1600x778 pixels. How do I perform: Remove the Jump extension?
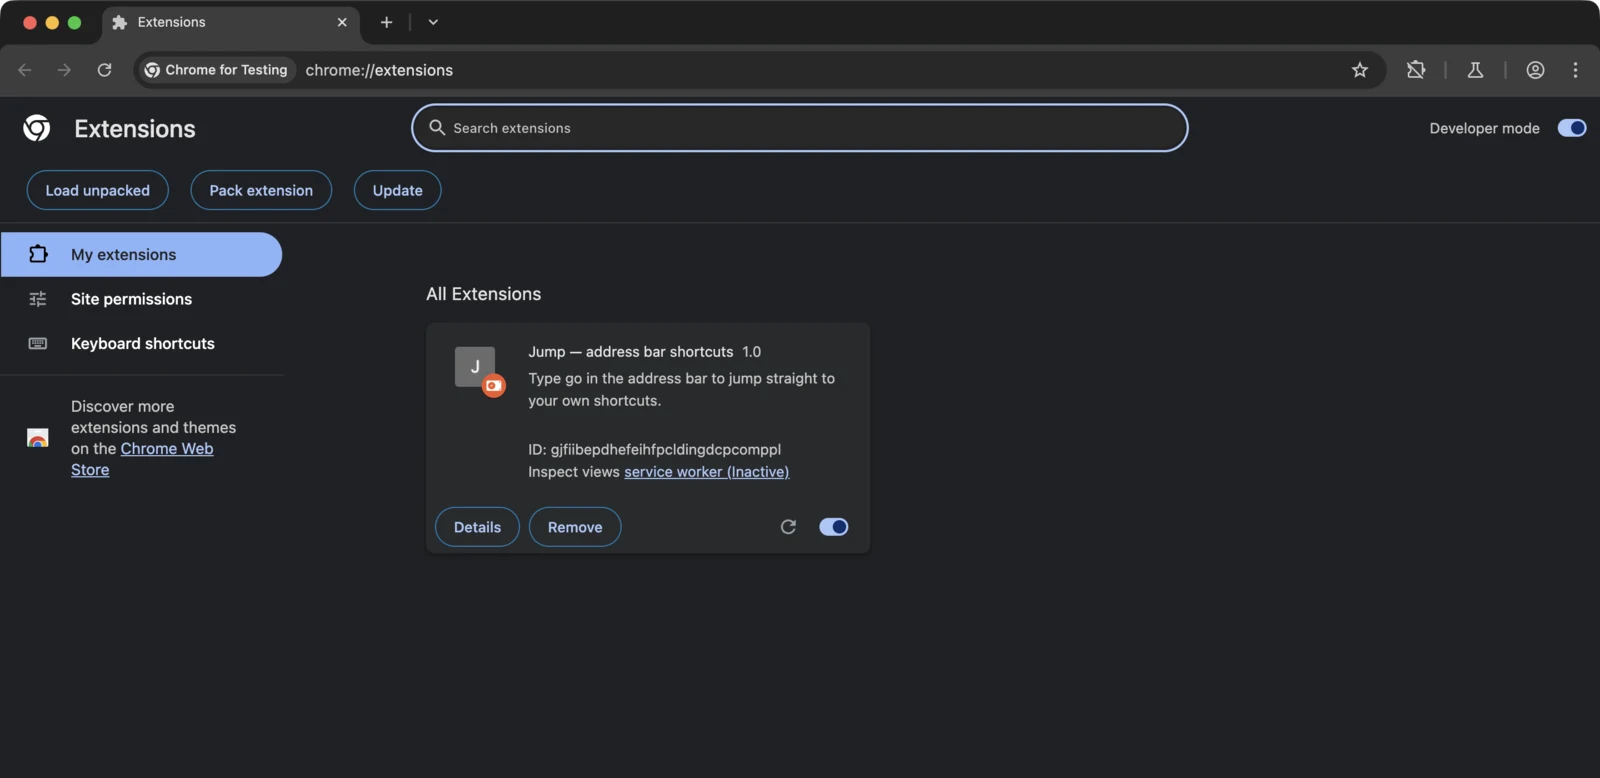click(575, 527)
